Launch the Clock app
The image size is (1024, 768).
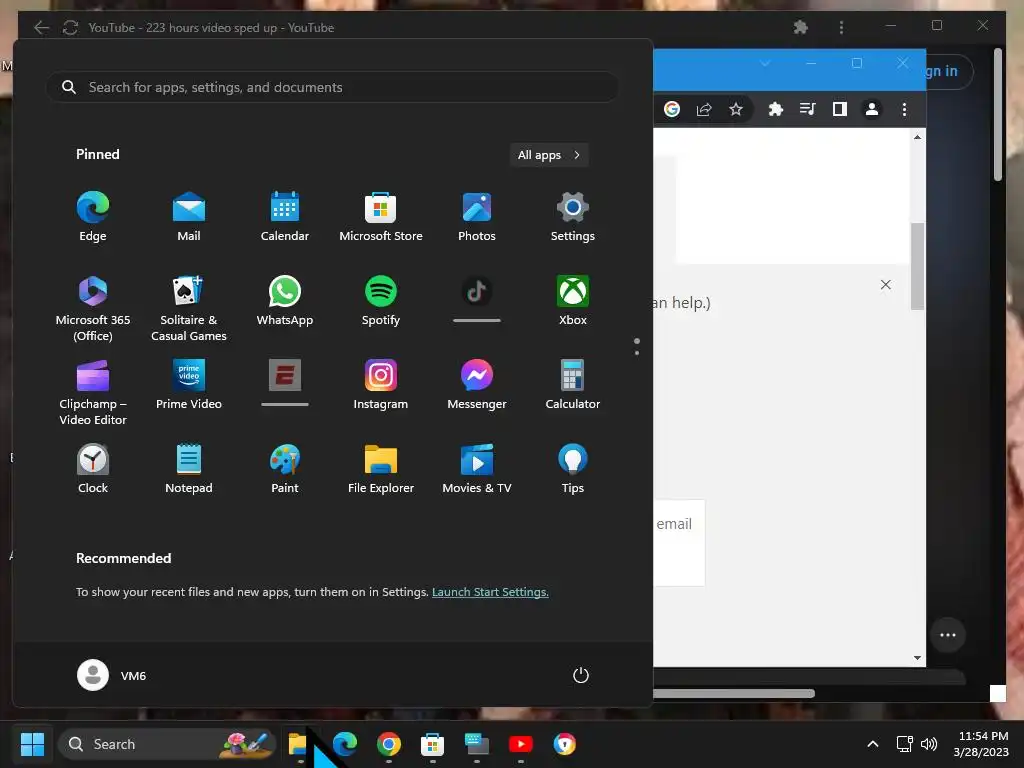click(x=93, y=468)
